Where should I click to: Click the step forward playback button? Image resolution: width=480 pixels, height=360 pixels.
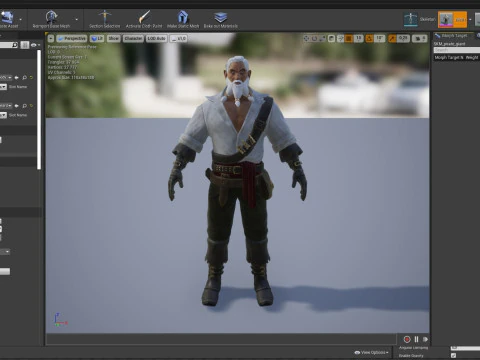[425, 339]
